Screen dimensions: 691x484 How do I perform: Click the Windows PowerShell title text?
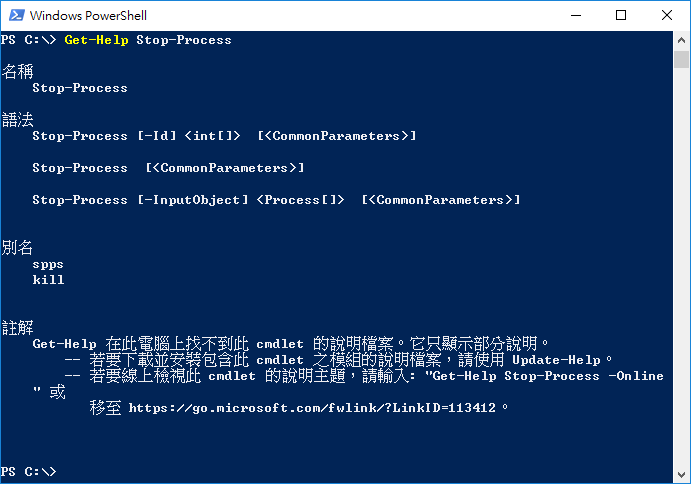pyautogui.click(x=88, y=15)
